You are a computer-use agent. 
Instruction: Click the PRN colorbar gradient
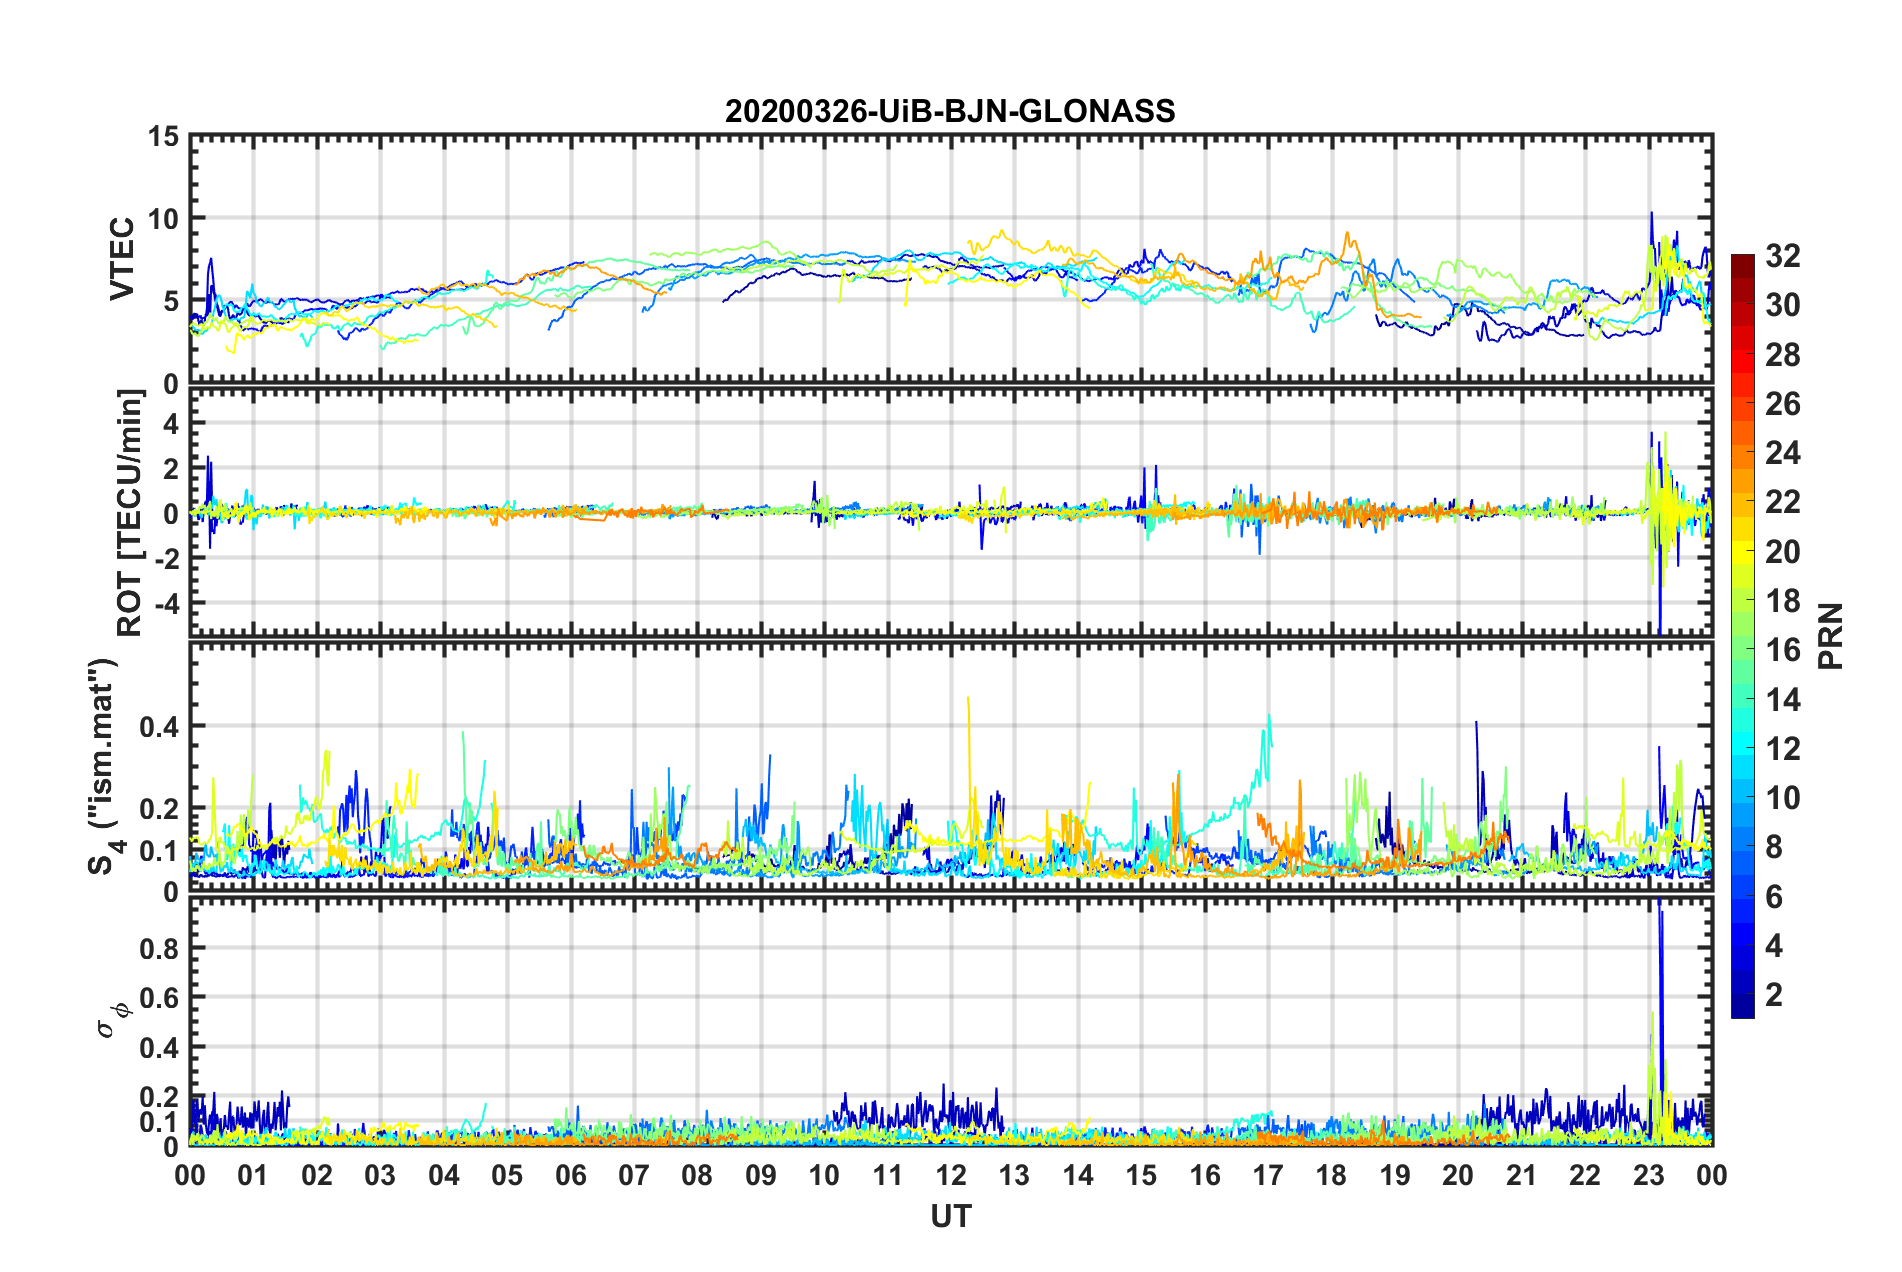1742,636
